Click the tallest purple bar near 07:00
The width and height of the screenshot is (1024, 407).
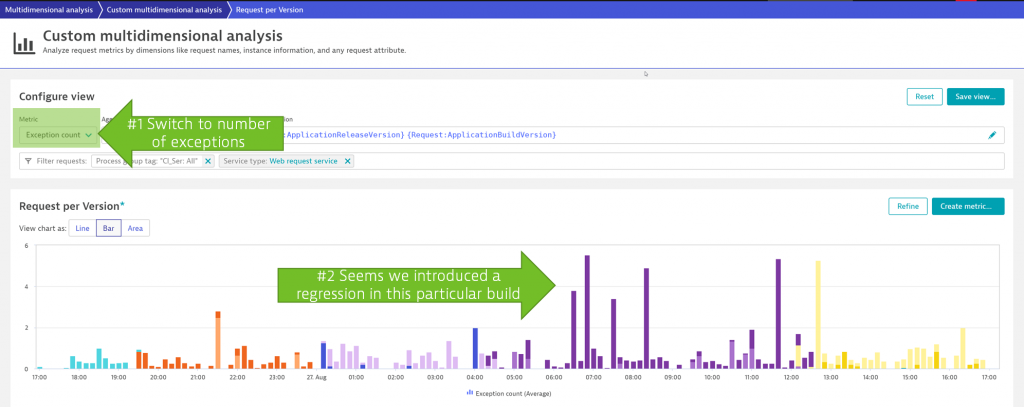(587, 312)
